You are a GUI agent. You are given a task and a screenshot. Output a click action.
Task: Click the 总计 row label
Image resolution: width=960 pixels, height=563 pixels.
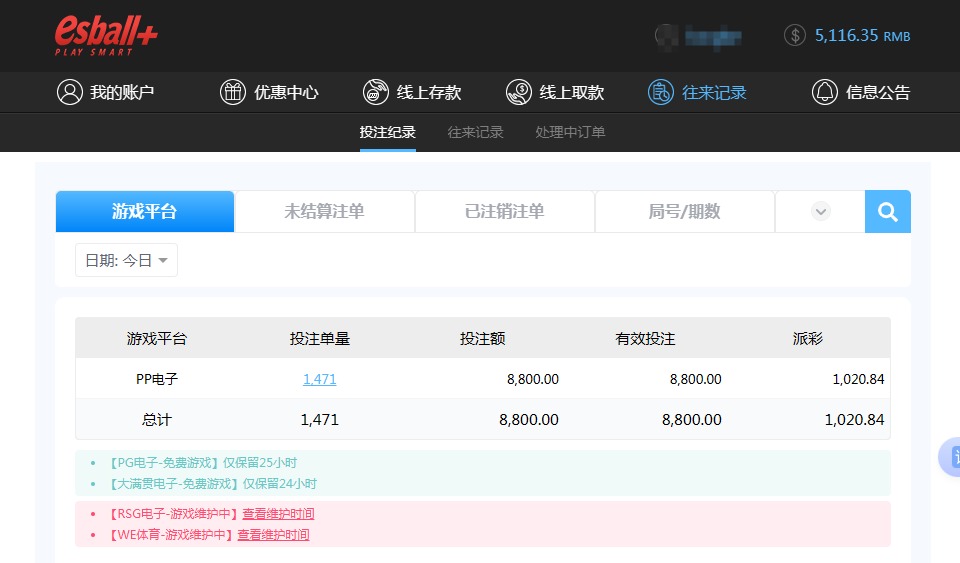157,420
